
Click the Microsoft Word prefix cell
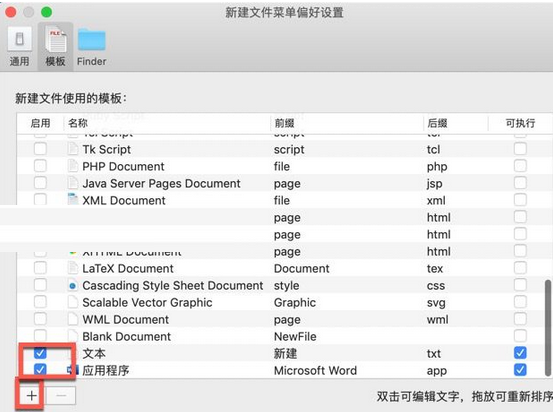point(315,370)
